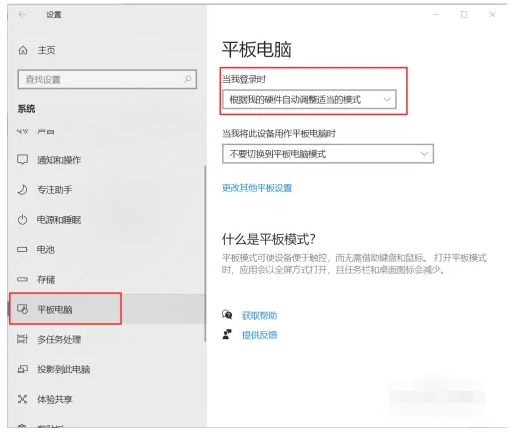The height and width of the screenshot is (432, 515).
Task: Click the 系统 section label
Action: (x=26, y=109)
